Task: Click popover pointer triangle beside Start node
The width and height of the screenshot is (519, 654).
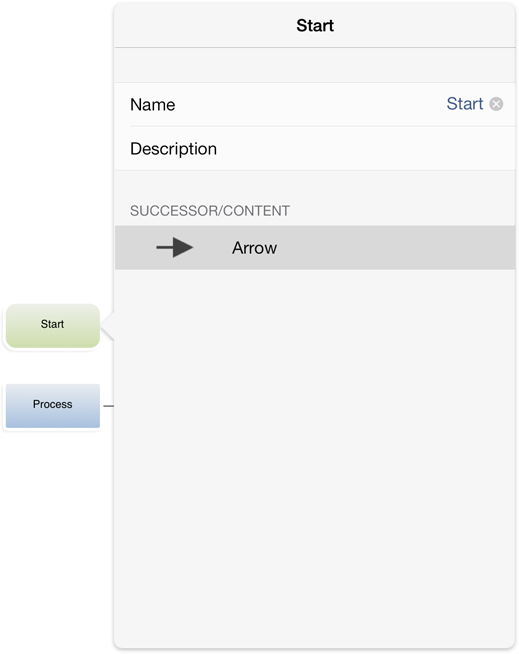Action: (x=108, y=326)
